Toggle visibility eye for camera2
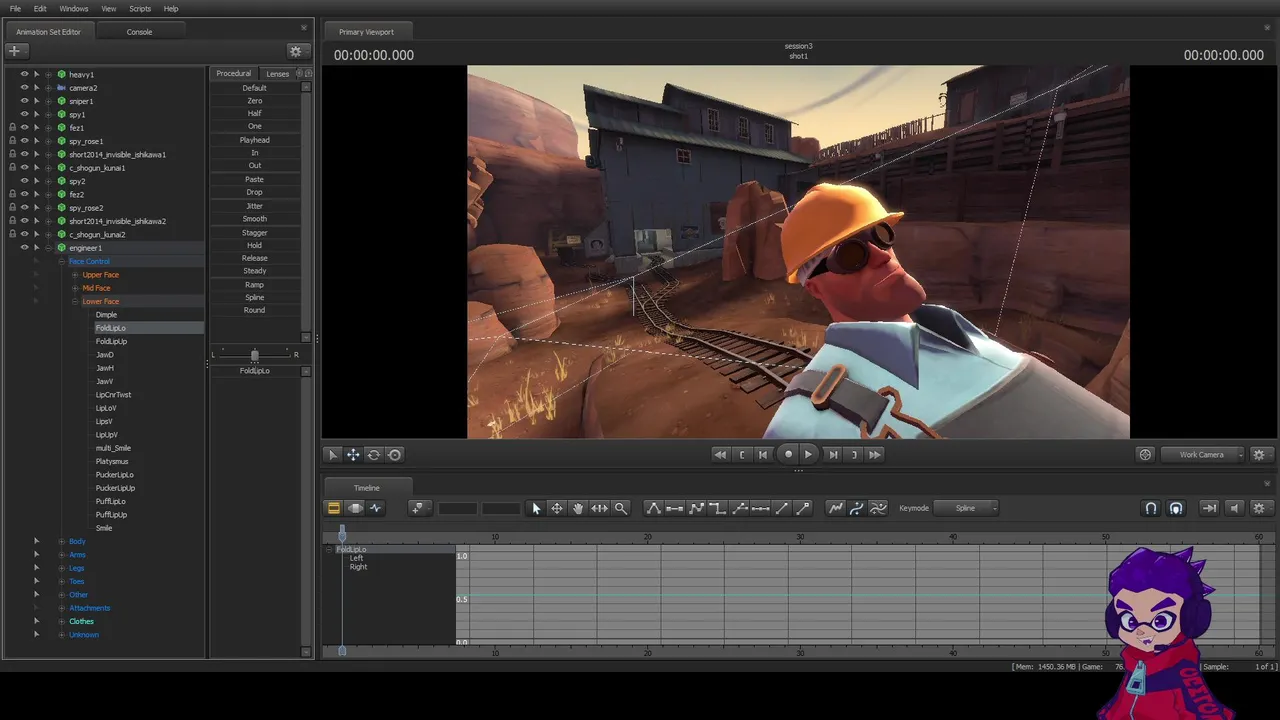The image size is (1280, 720). tap(24, 88)
